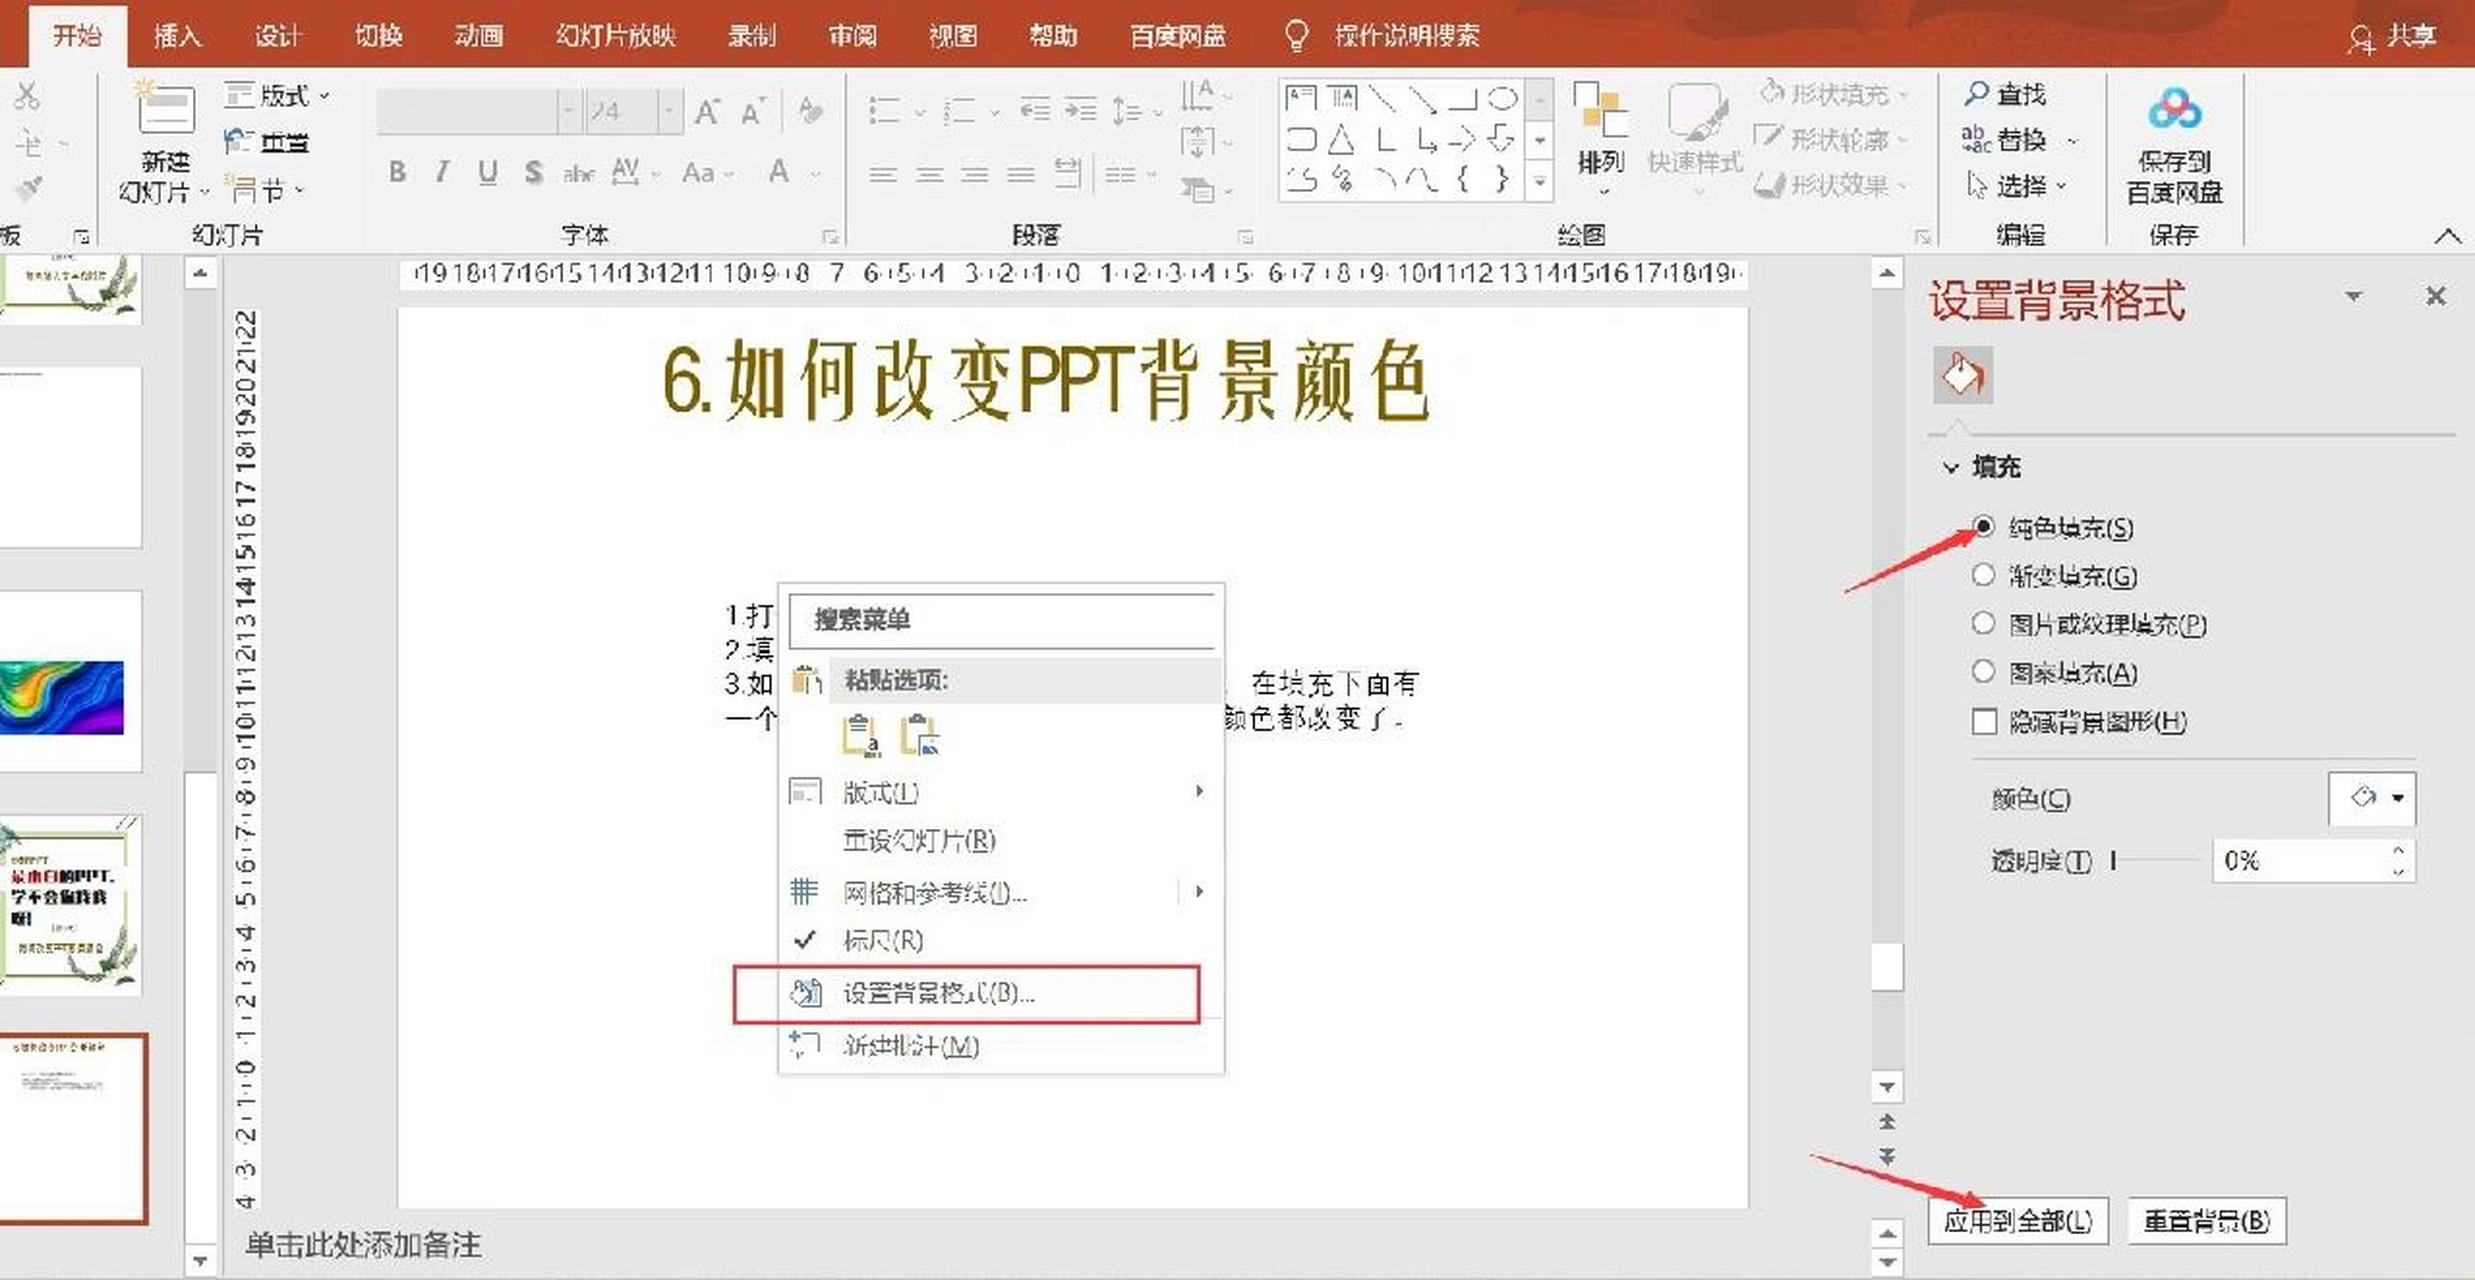Click the text shadow S icon
2475x1280 pixels.
[x=534, y=172]
